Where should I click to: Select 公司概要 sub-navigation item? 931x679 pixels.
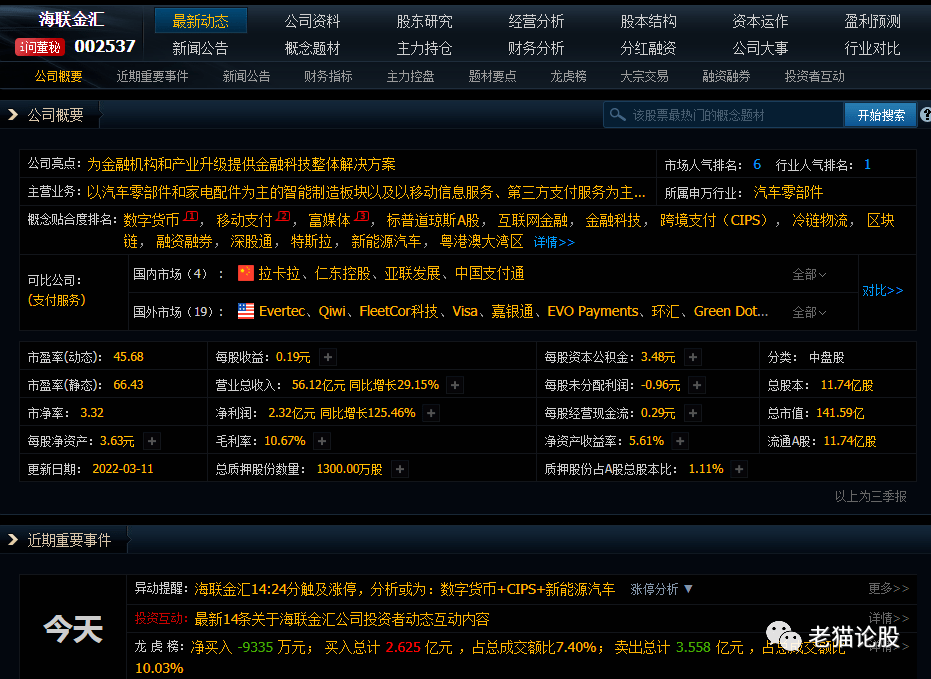tap(58, 77)
